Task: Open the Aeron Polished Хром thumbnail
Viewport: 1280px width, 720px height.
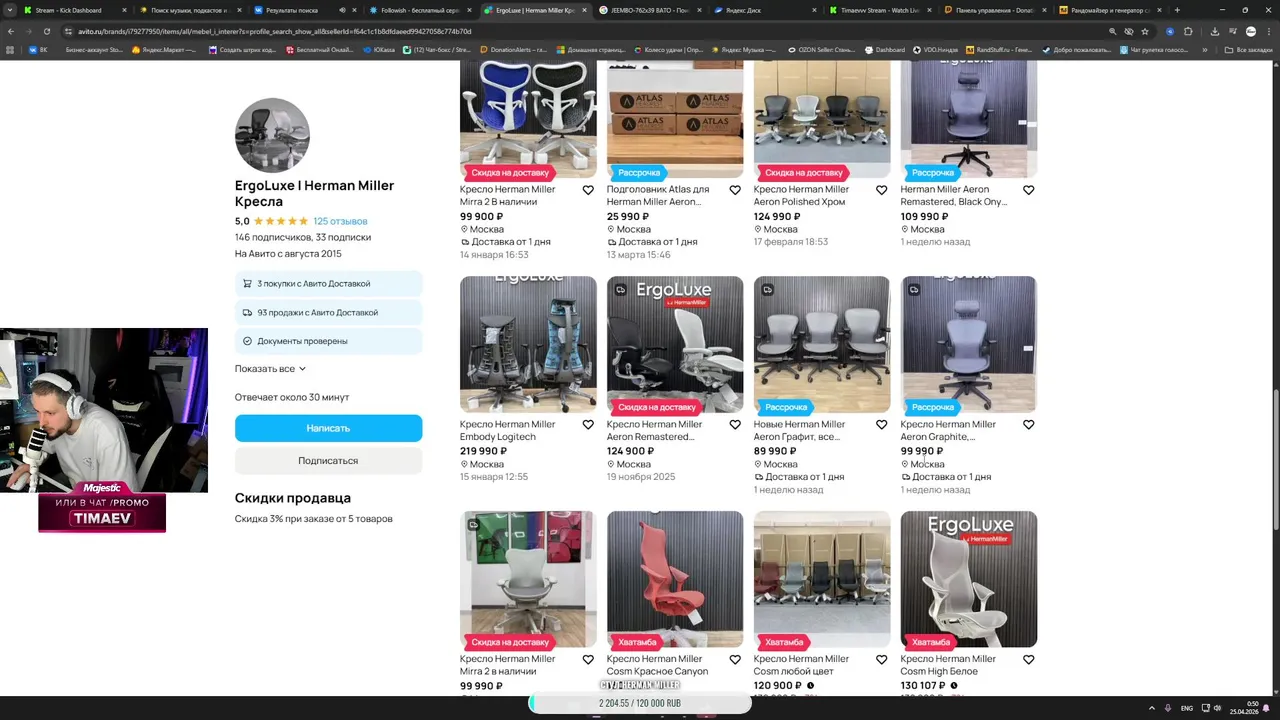Action: tap(822, 119)
